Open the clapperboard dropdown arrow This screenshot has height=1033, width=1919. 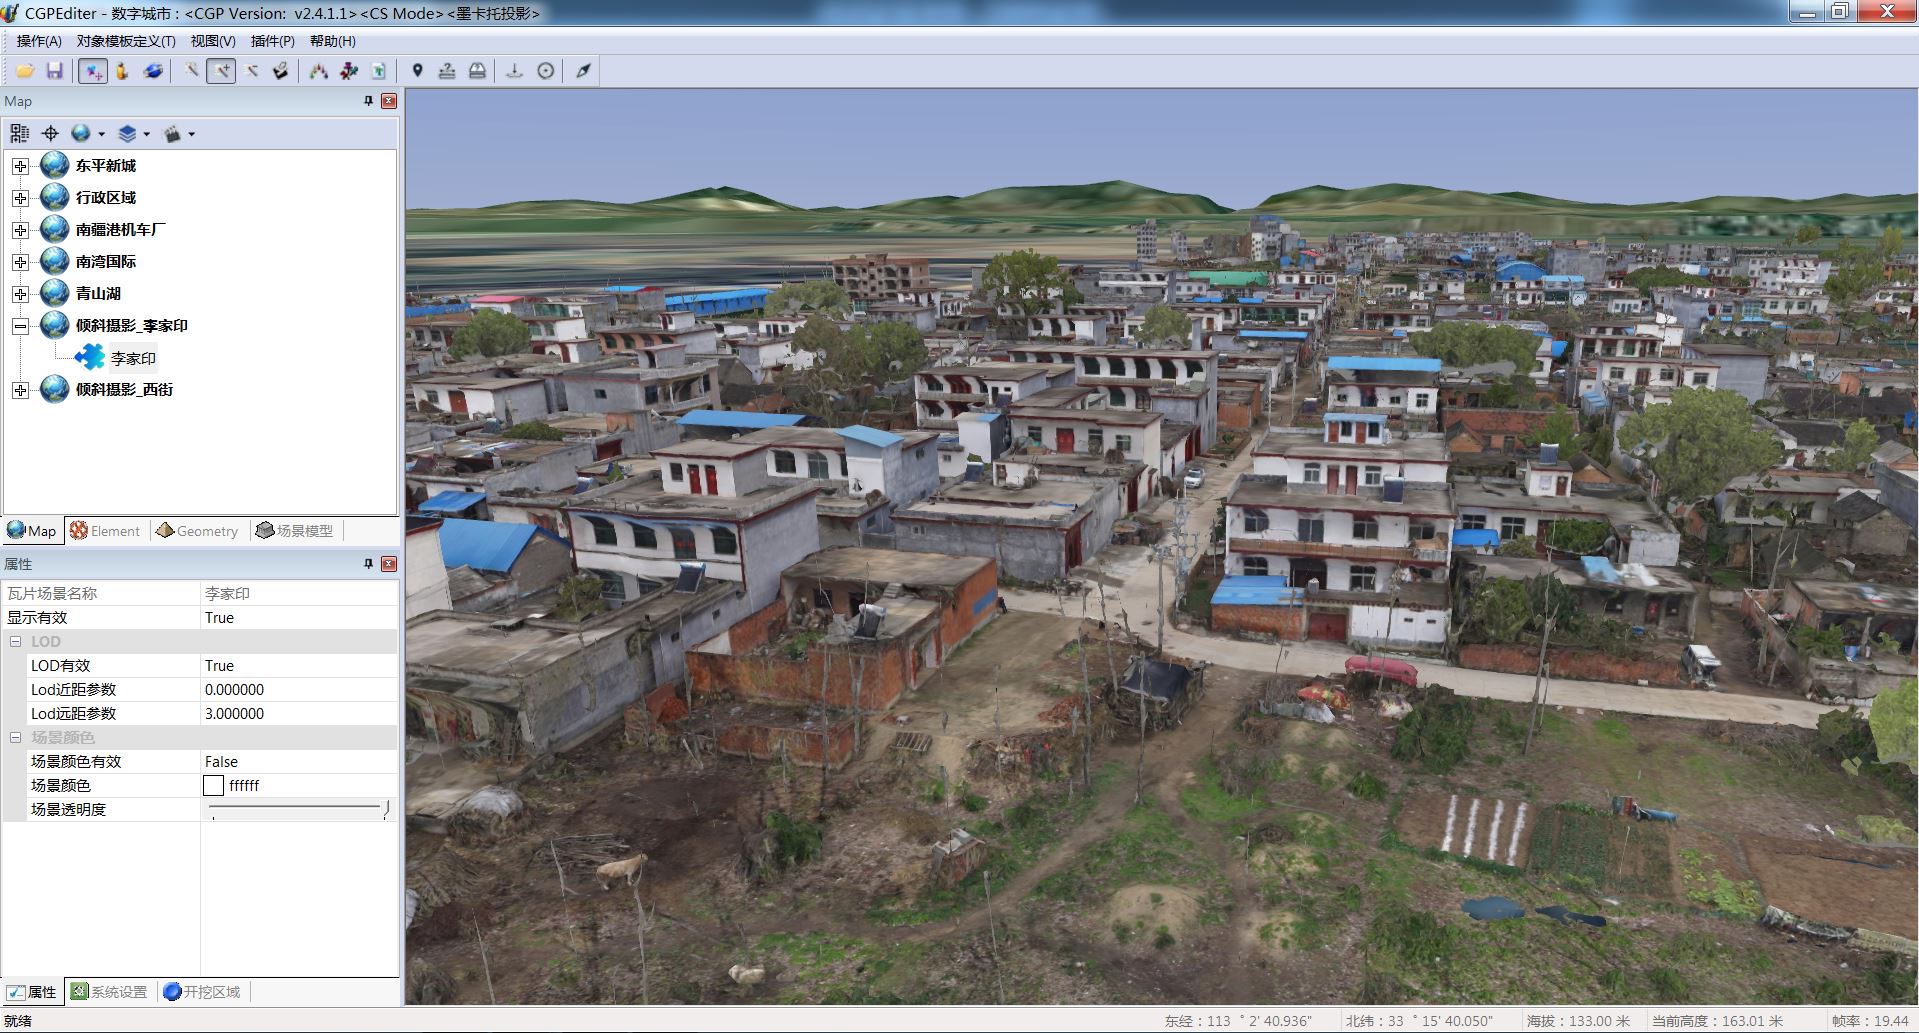click(x=192, y=134)
